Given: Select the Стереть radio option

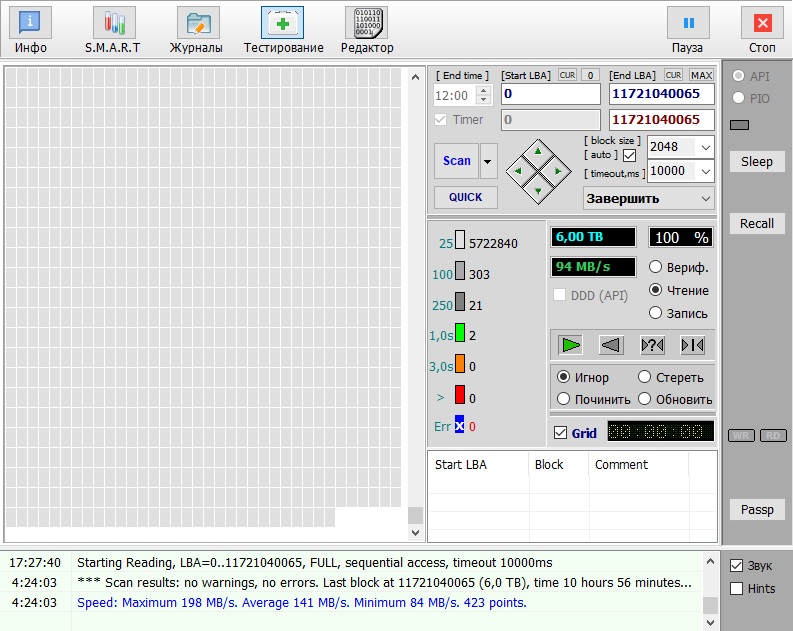Looking at the screenshot, I should (644, 377).
